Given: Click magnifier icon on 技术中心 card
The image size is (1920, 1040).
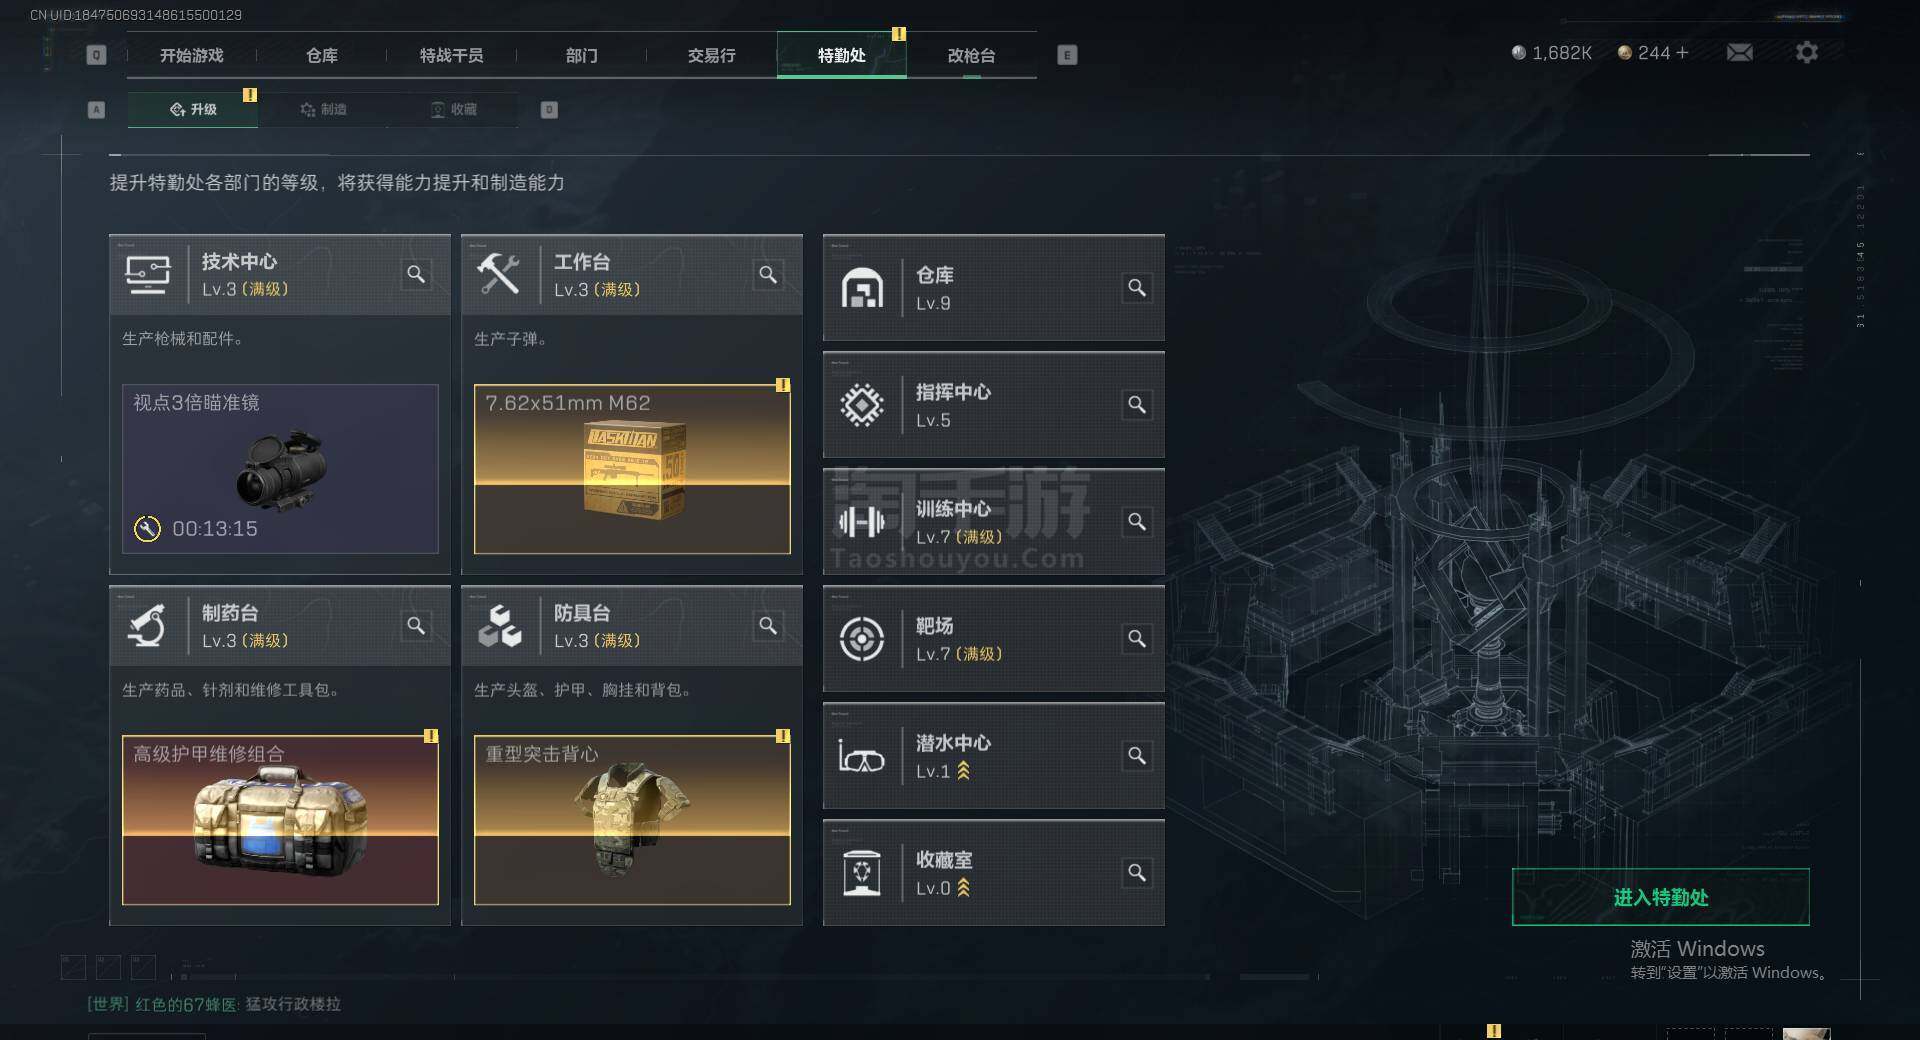Looking at the screenshot, I should tap(416, 274).
